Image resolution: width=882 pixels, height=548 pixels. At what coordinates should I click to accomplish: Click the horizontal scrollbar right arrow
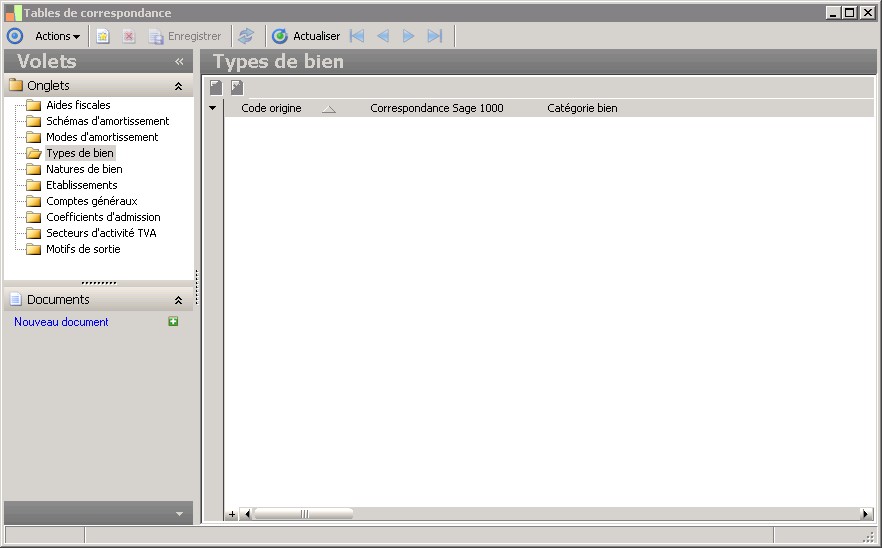point(866,514)
